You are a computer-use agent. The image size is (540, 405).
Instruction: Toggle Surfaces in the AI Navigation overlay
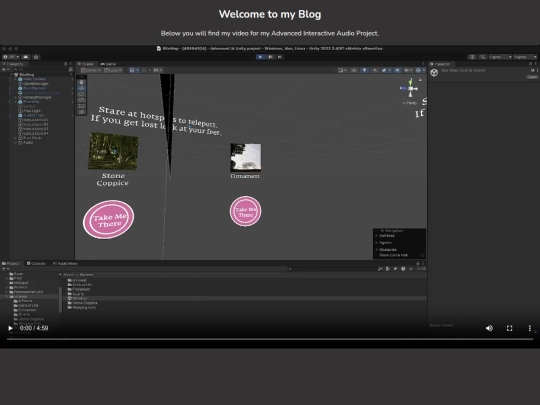pos(386,236)
